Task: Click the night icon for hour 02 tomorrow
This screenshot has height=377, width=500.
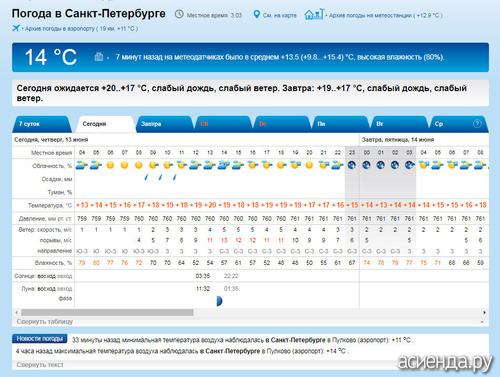Action: [395, 165]
